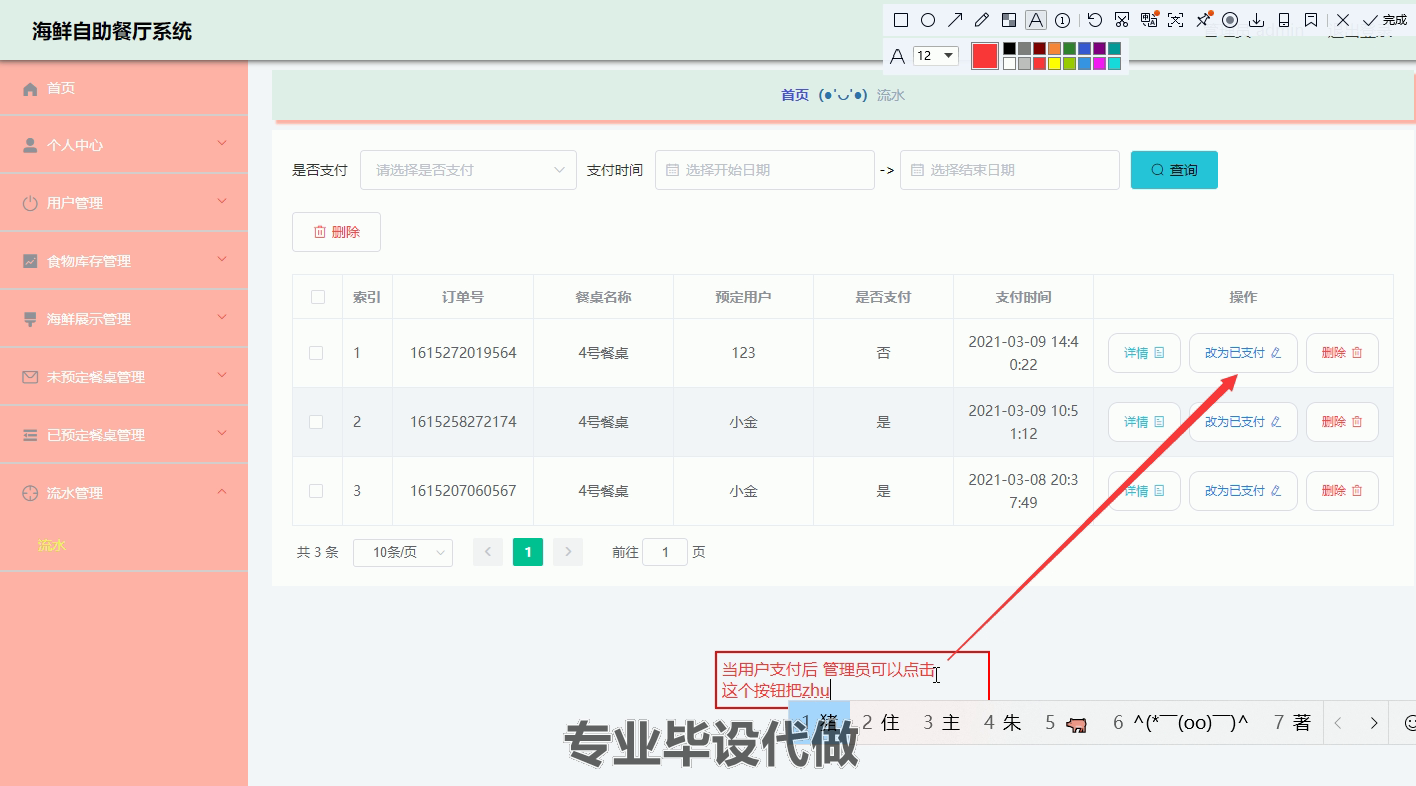Select the pencil drawing tool
This screenshot has height=786, width=1416.
click(982, 20)
